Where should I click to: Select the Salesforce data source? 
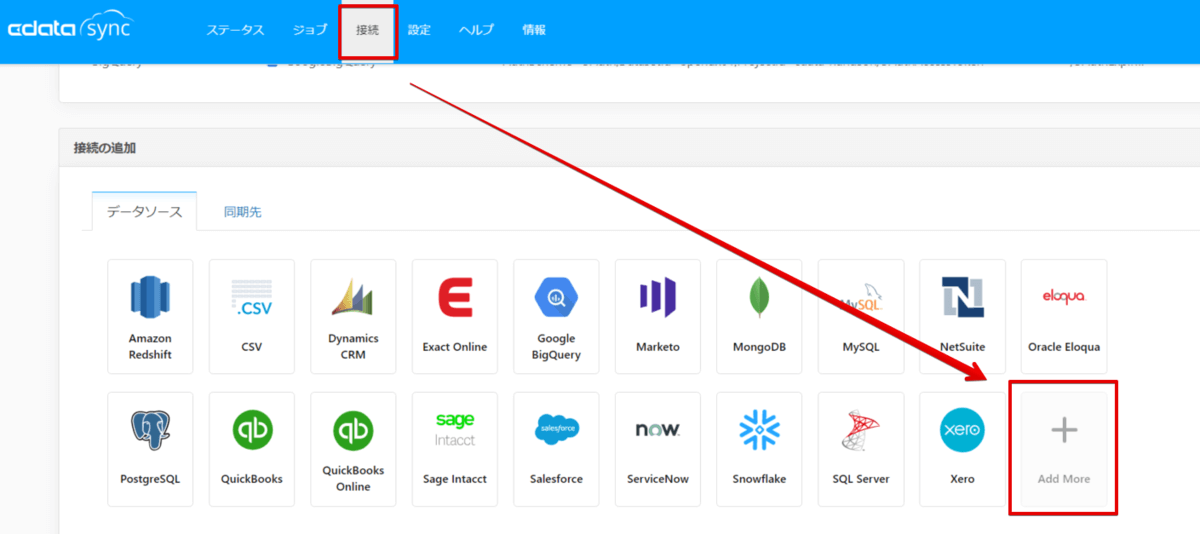click(557, 449)
